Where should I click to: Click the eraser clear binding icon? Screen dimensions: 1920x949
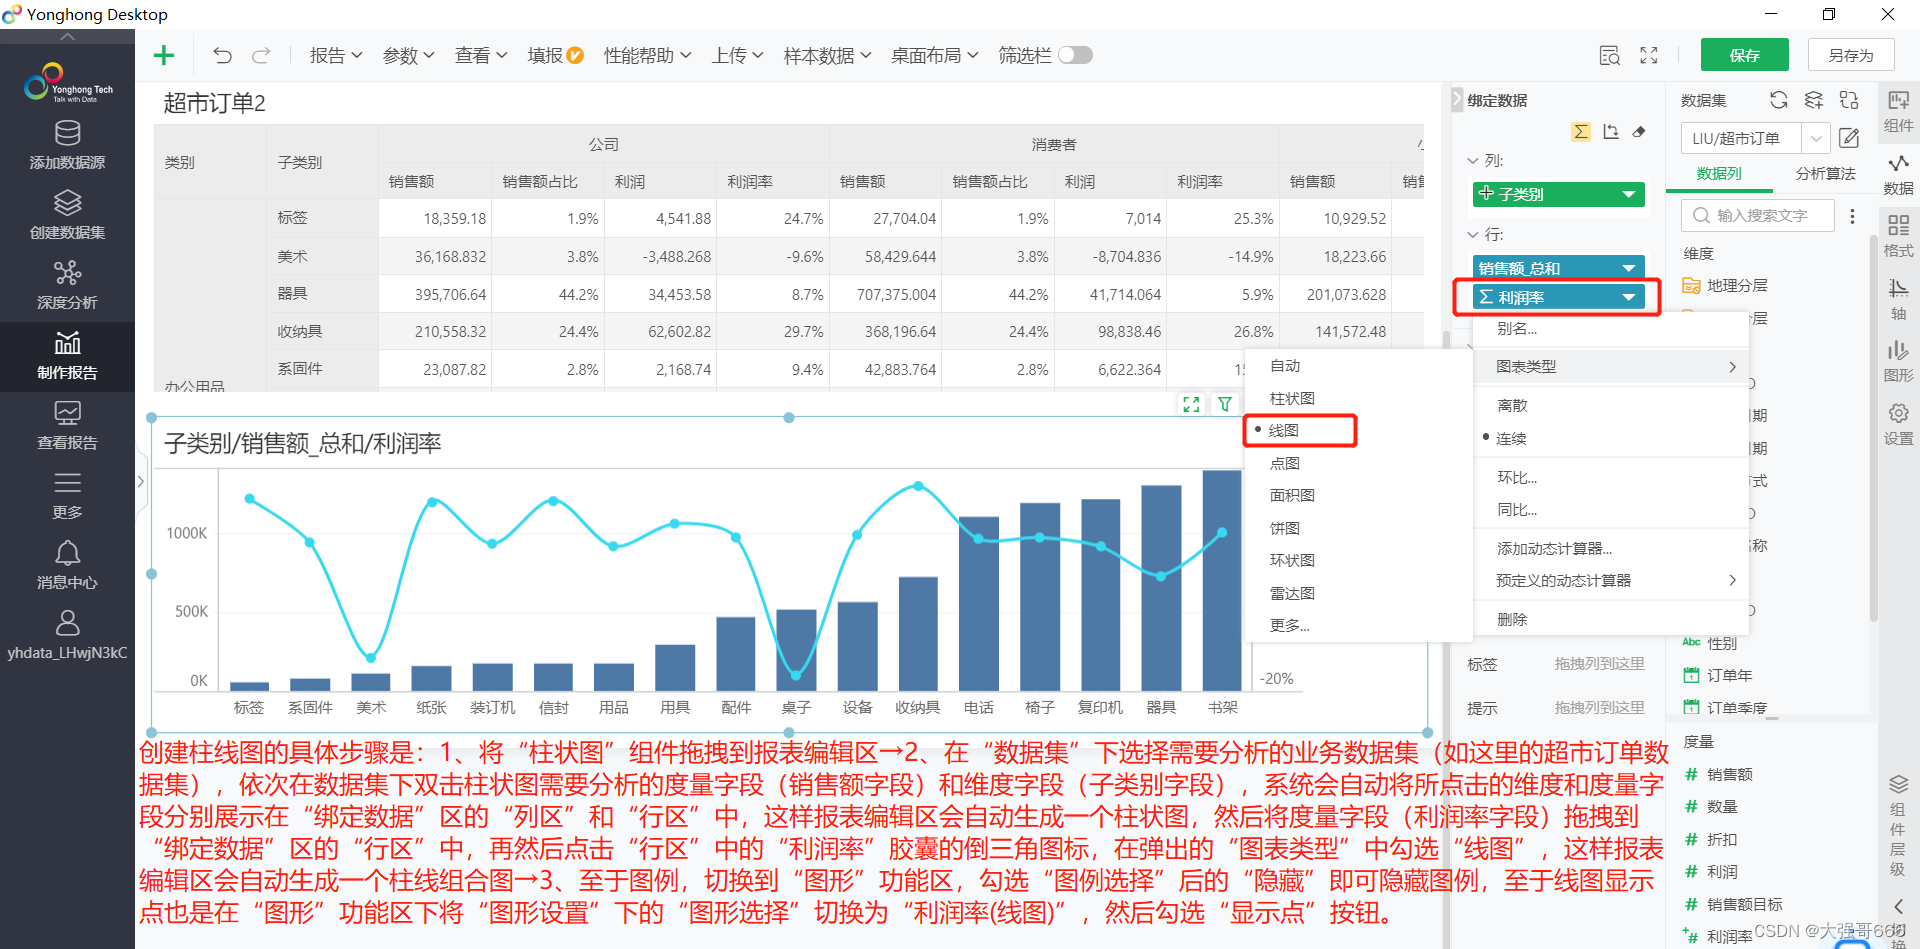click(1639, 132)
